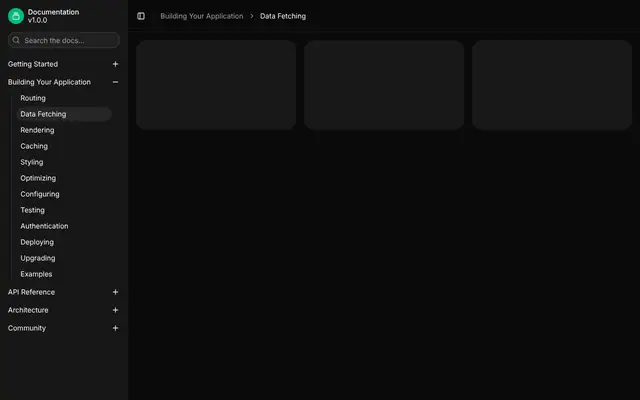Image resolution: width=640 pixels, height=400 pixels.
Task: Click the search magnifier icon
Action: [16, 40]
